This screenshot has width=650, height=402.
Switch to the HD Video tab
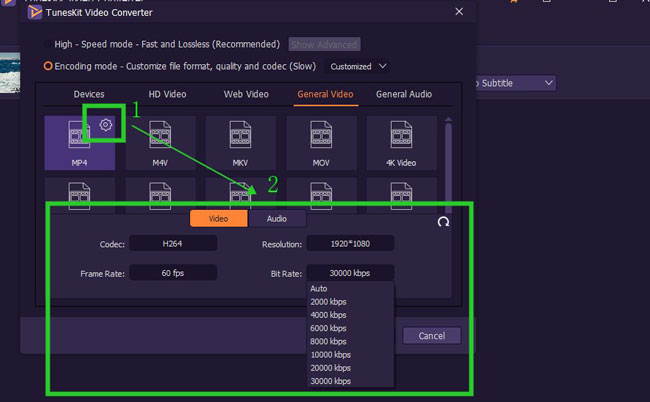167,94
